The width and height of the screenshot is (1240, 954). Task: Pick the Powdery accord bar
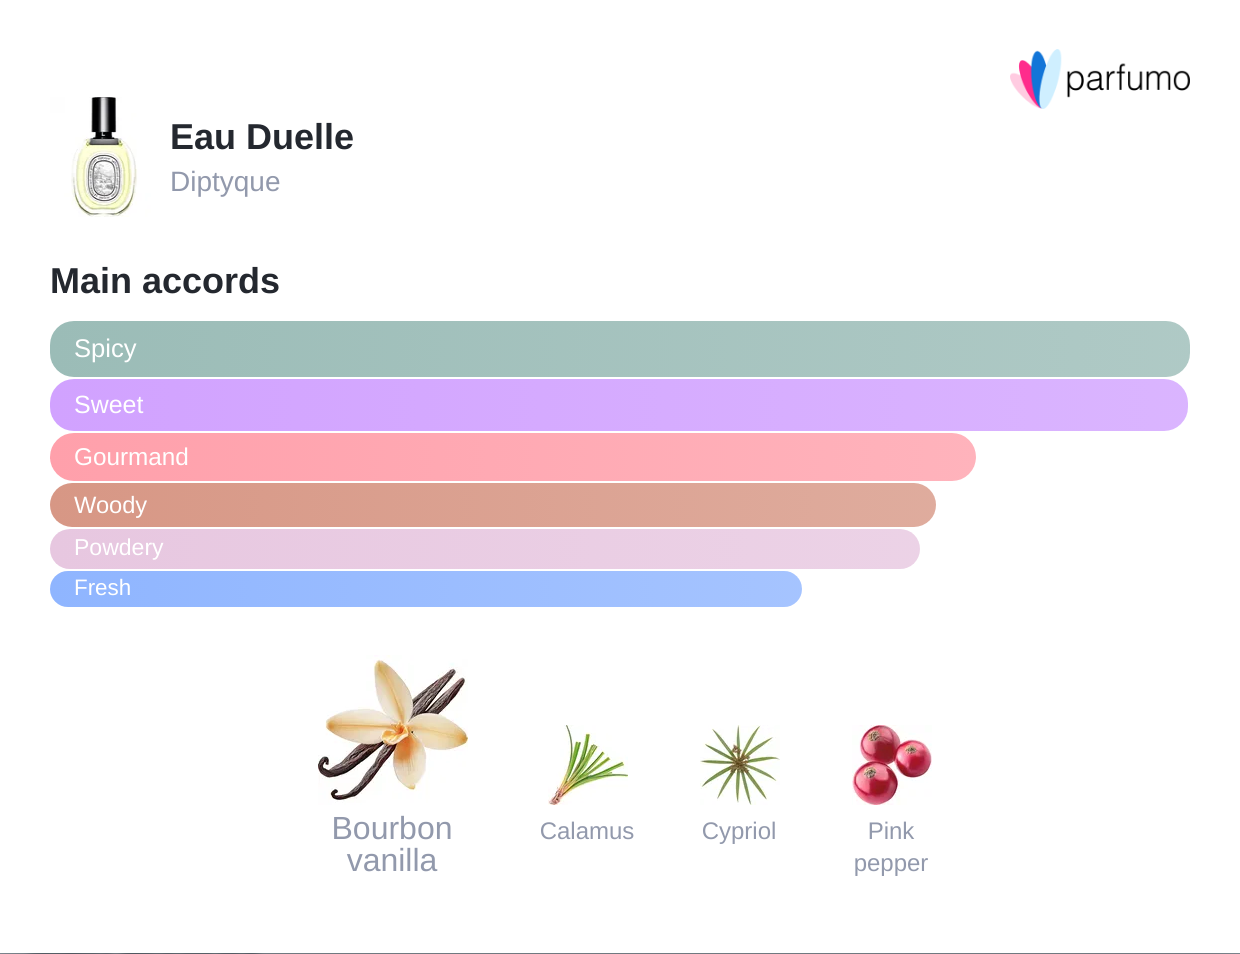484,548
